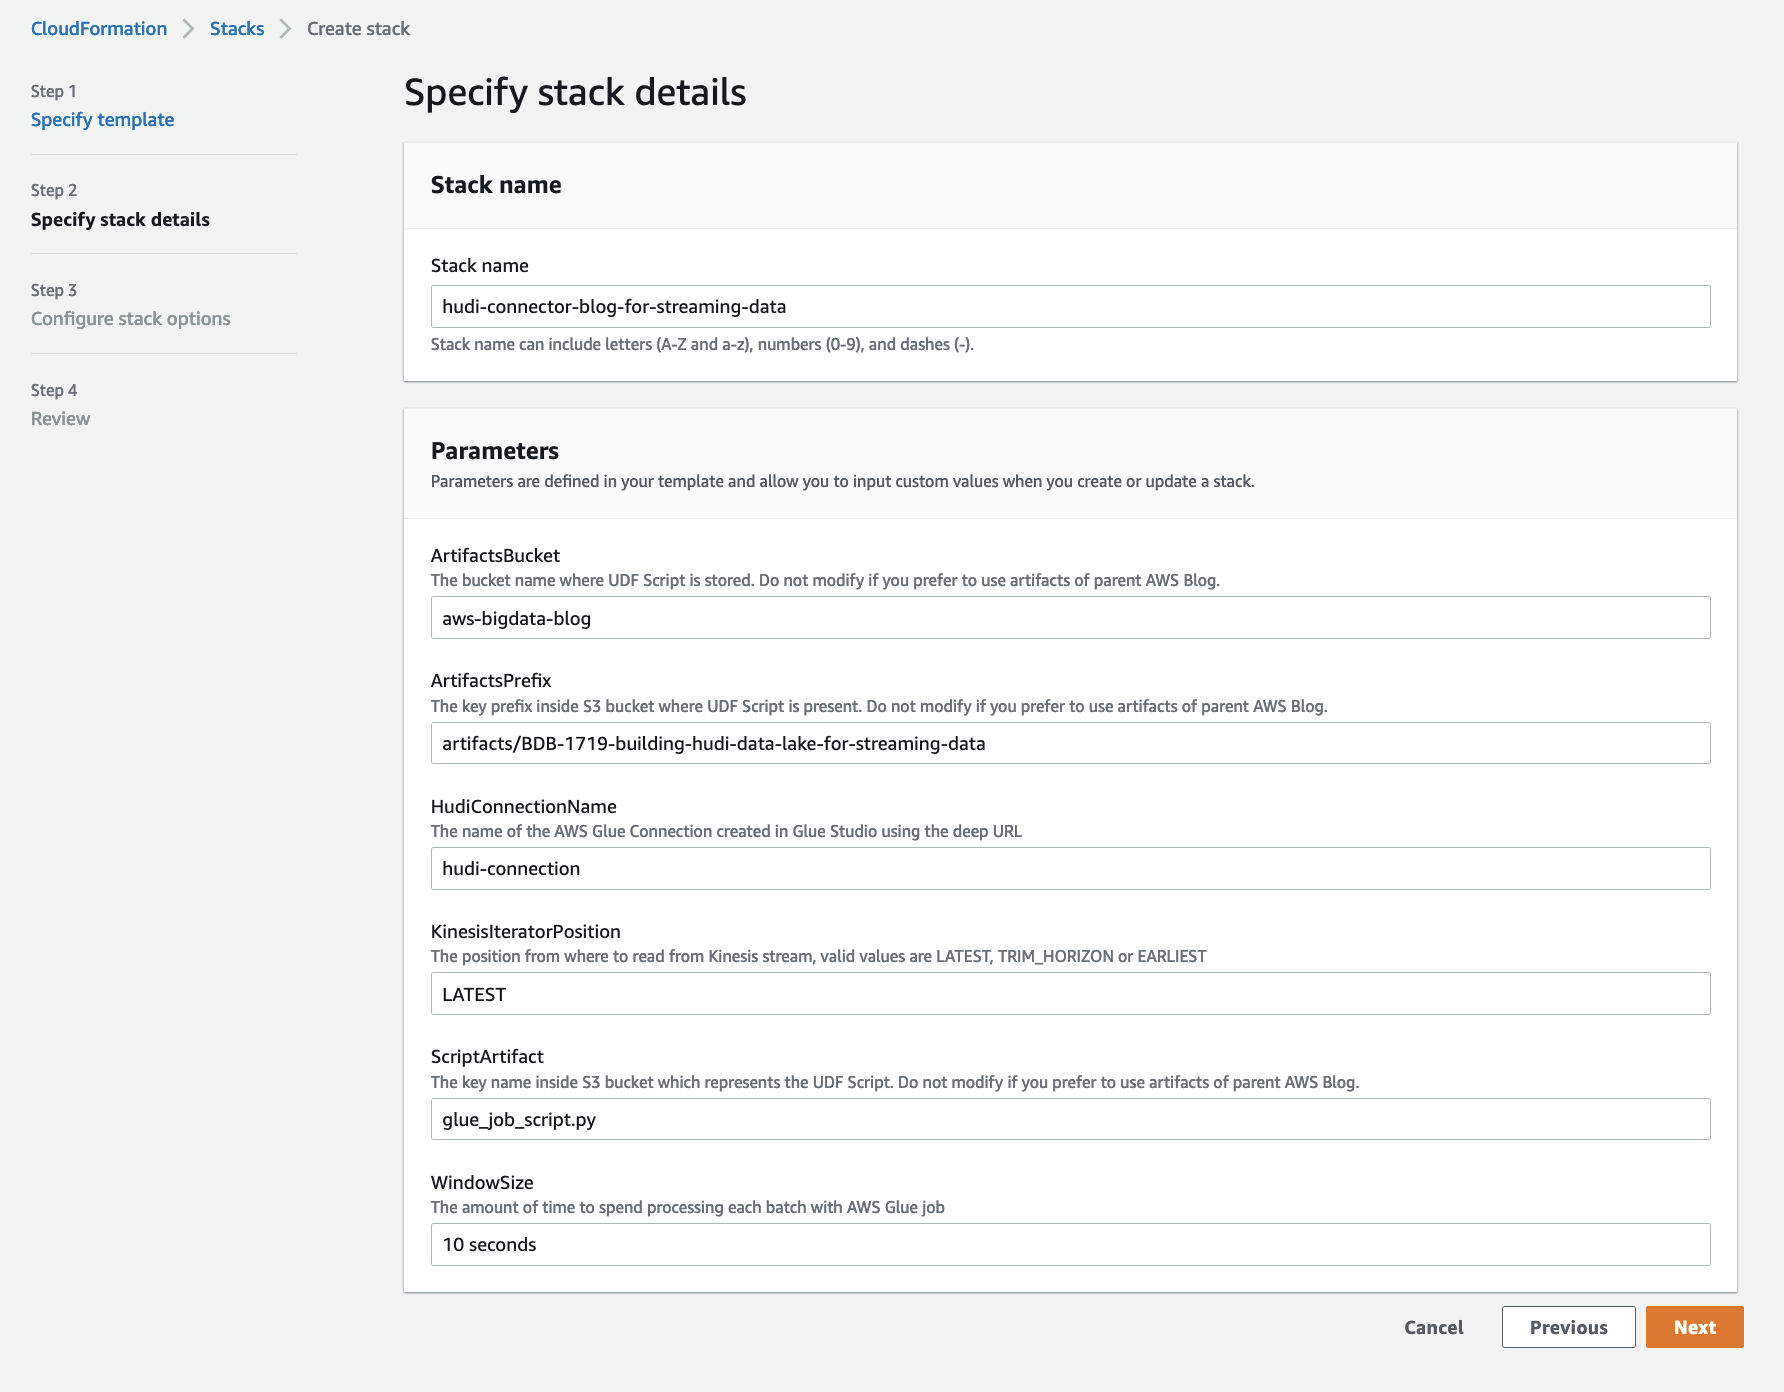Focus the Stack name text field
Viewport: 1784px width, 1392px height.
1070,307
